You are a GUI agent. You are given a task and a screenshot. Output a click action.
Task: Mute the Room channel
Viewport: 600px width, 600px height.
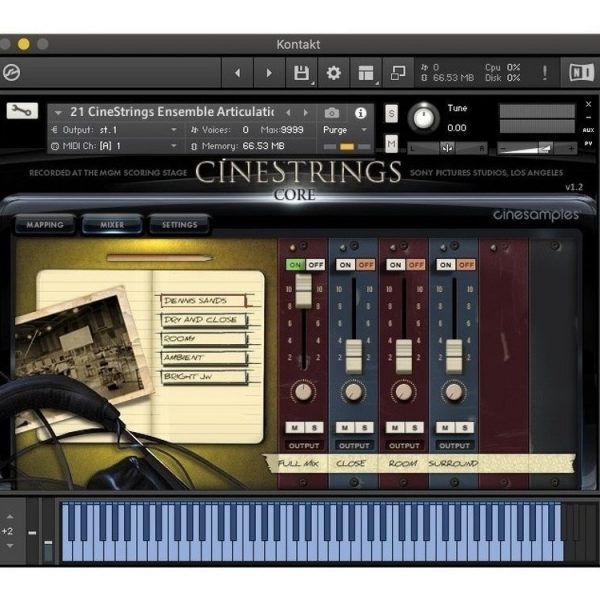click(x=395, y=427)
